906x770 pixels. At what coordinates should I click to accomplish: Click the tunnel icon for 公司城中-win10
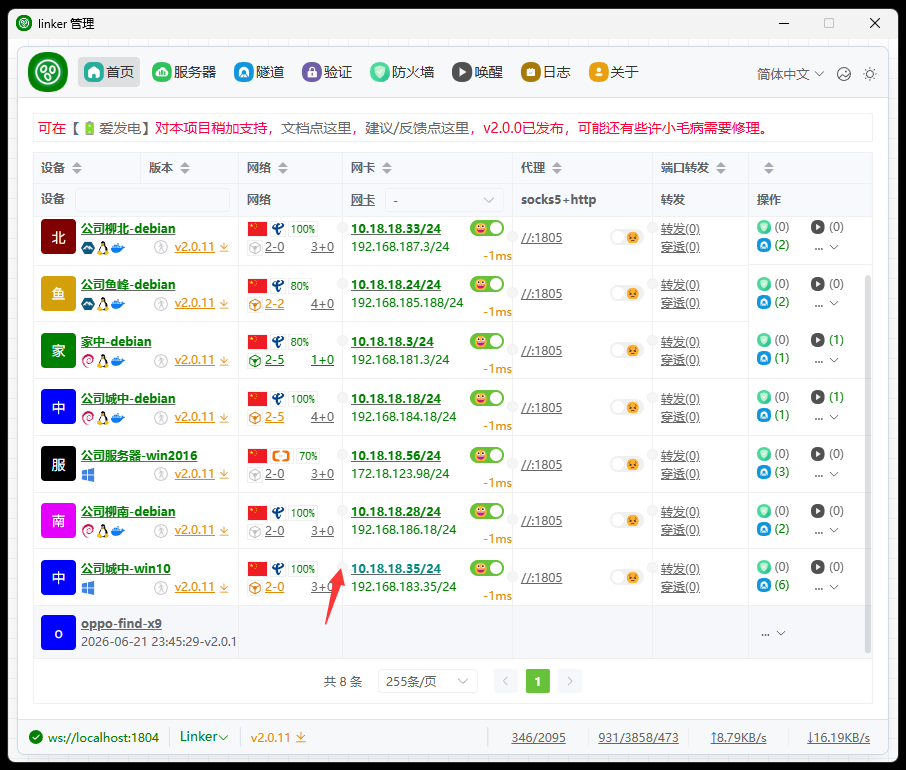(764, 585)
